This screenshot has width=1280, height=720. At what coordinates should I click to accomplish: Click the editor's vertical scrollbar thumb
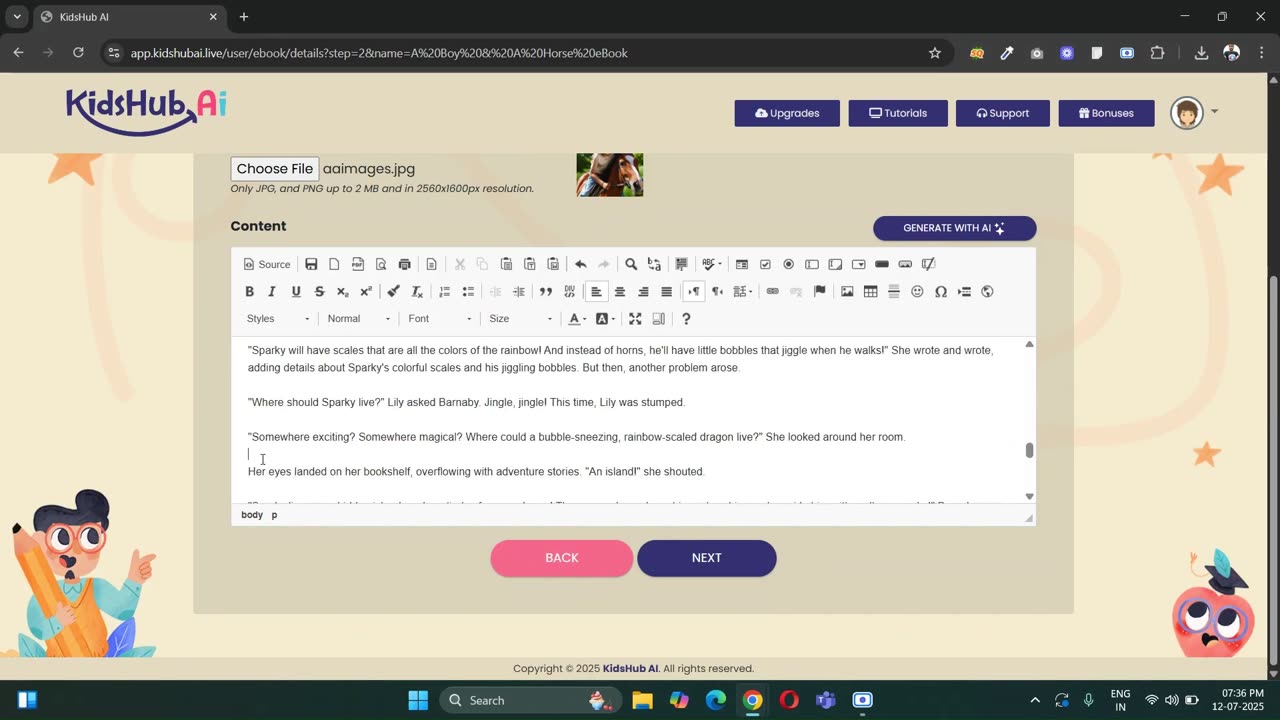coord(1029,450)
